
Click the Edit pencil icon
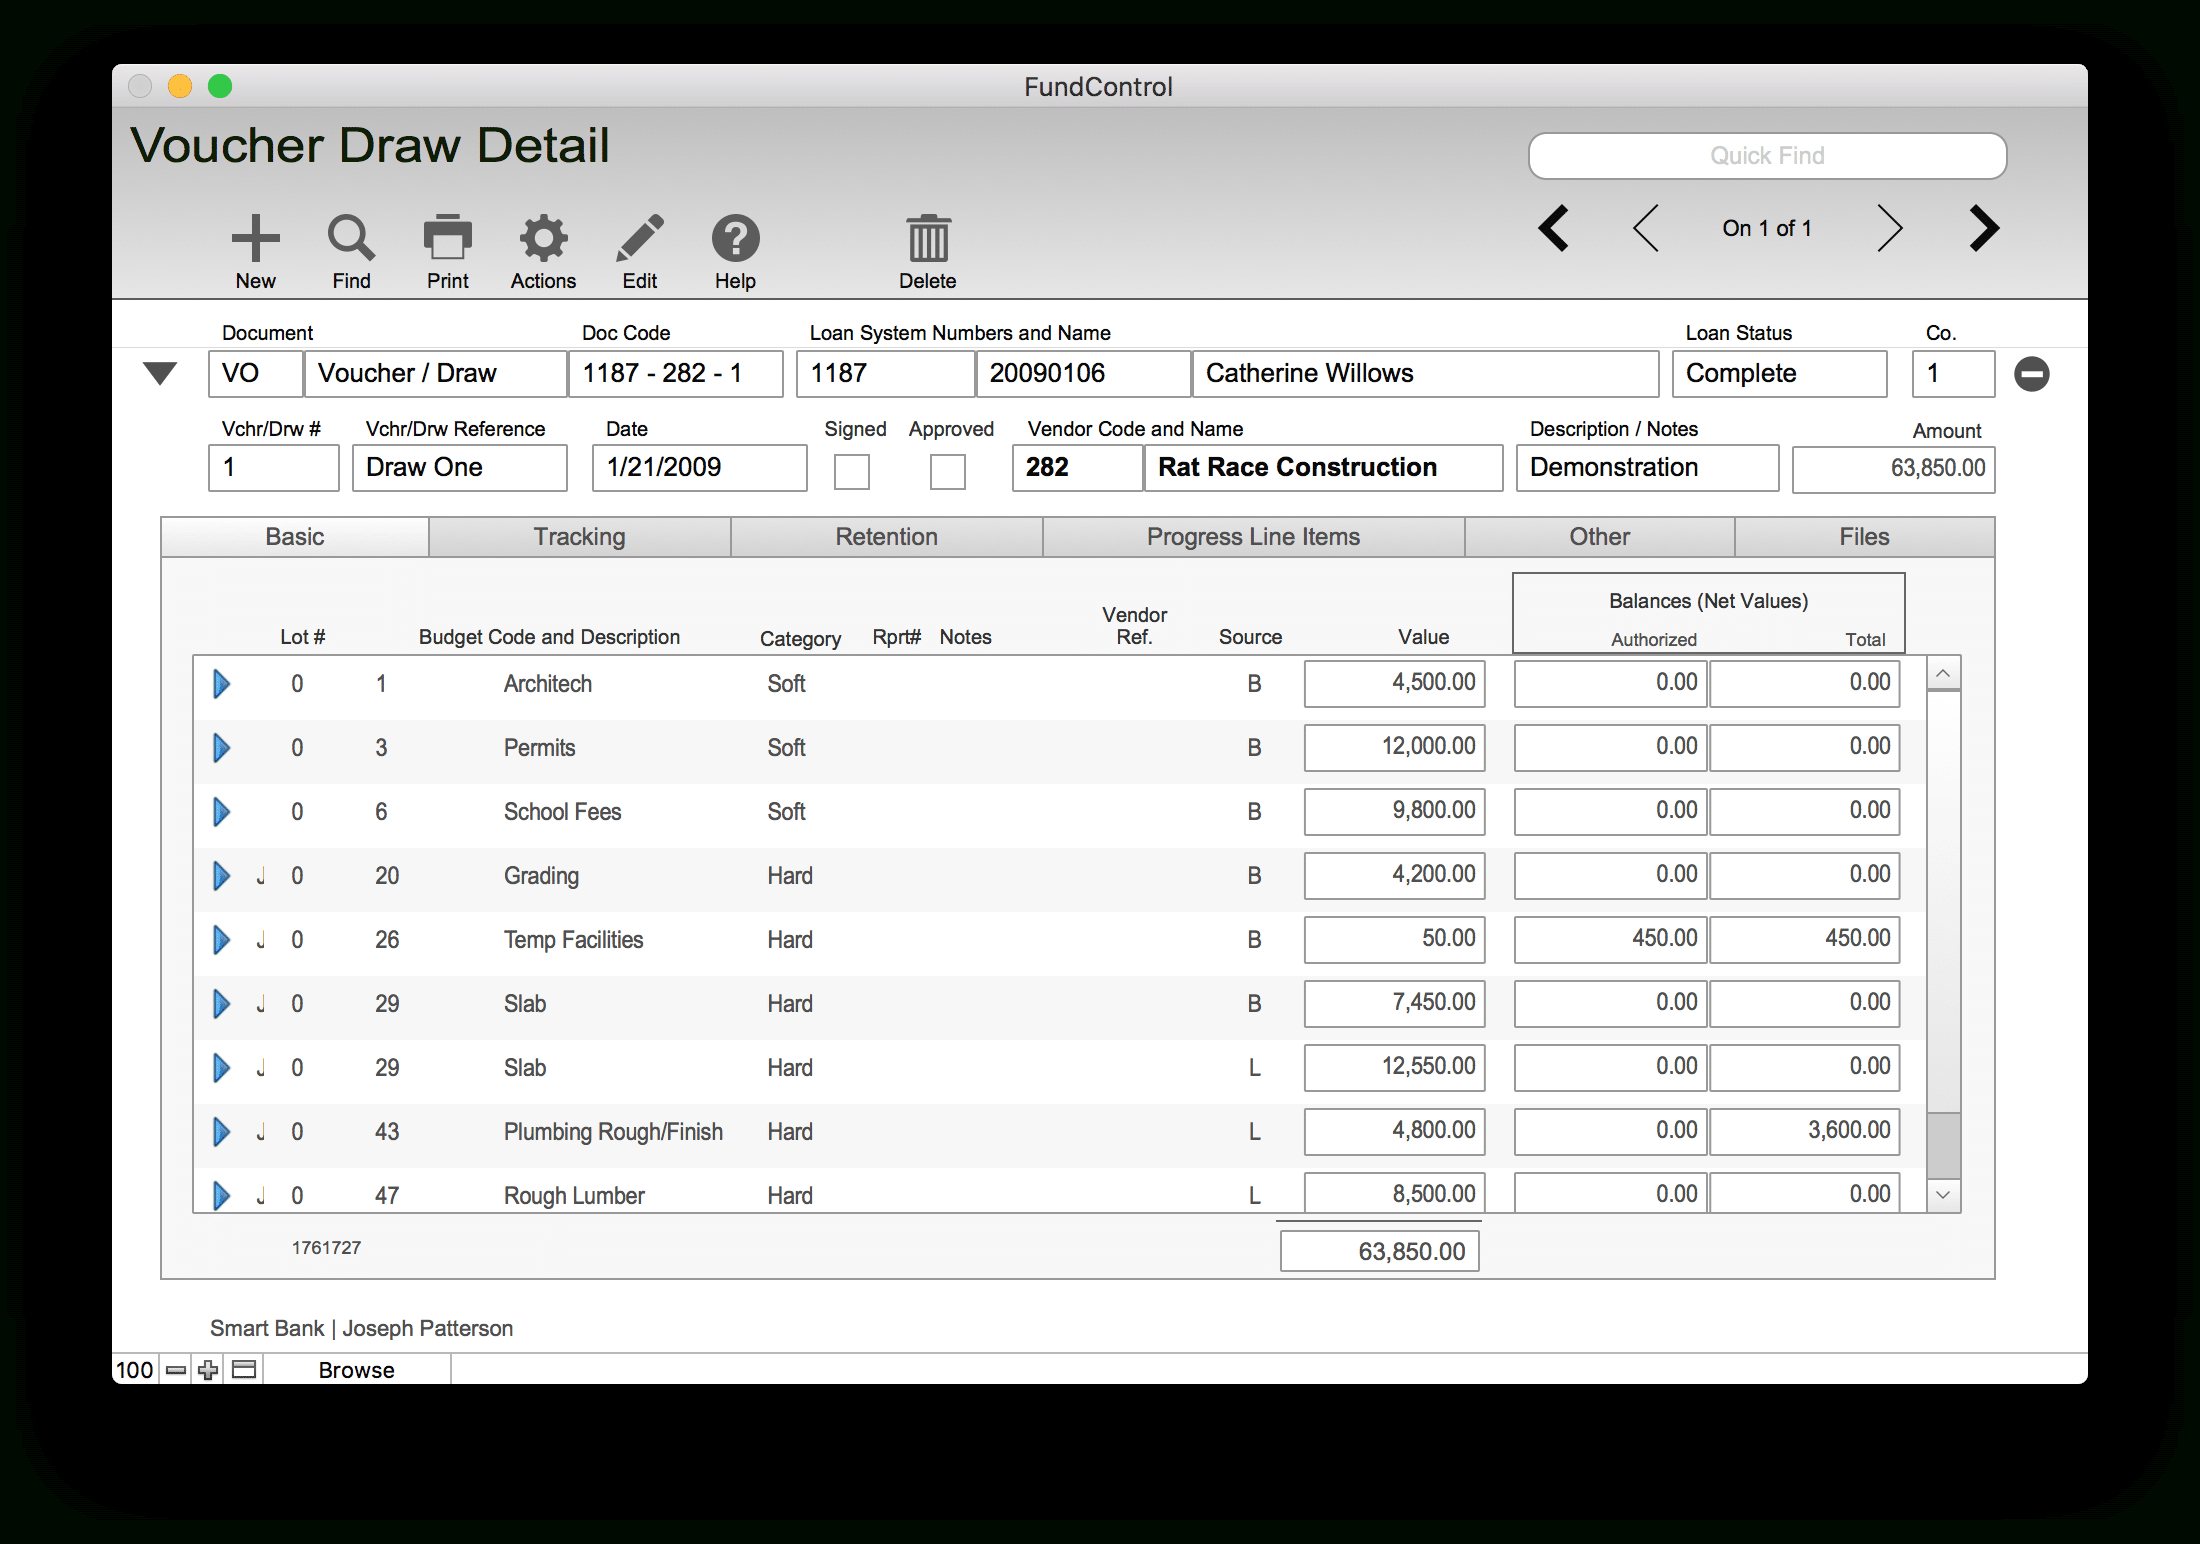pos(640,238)
